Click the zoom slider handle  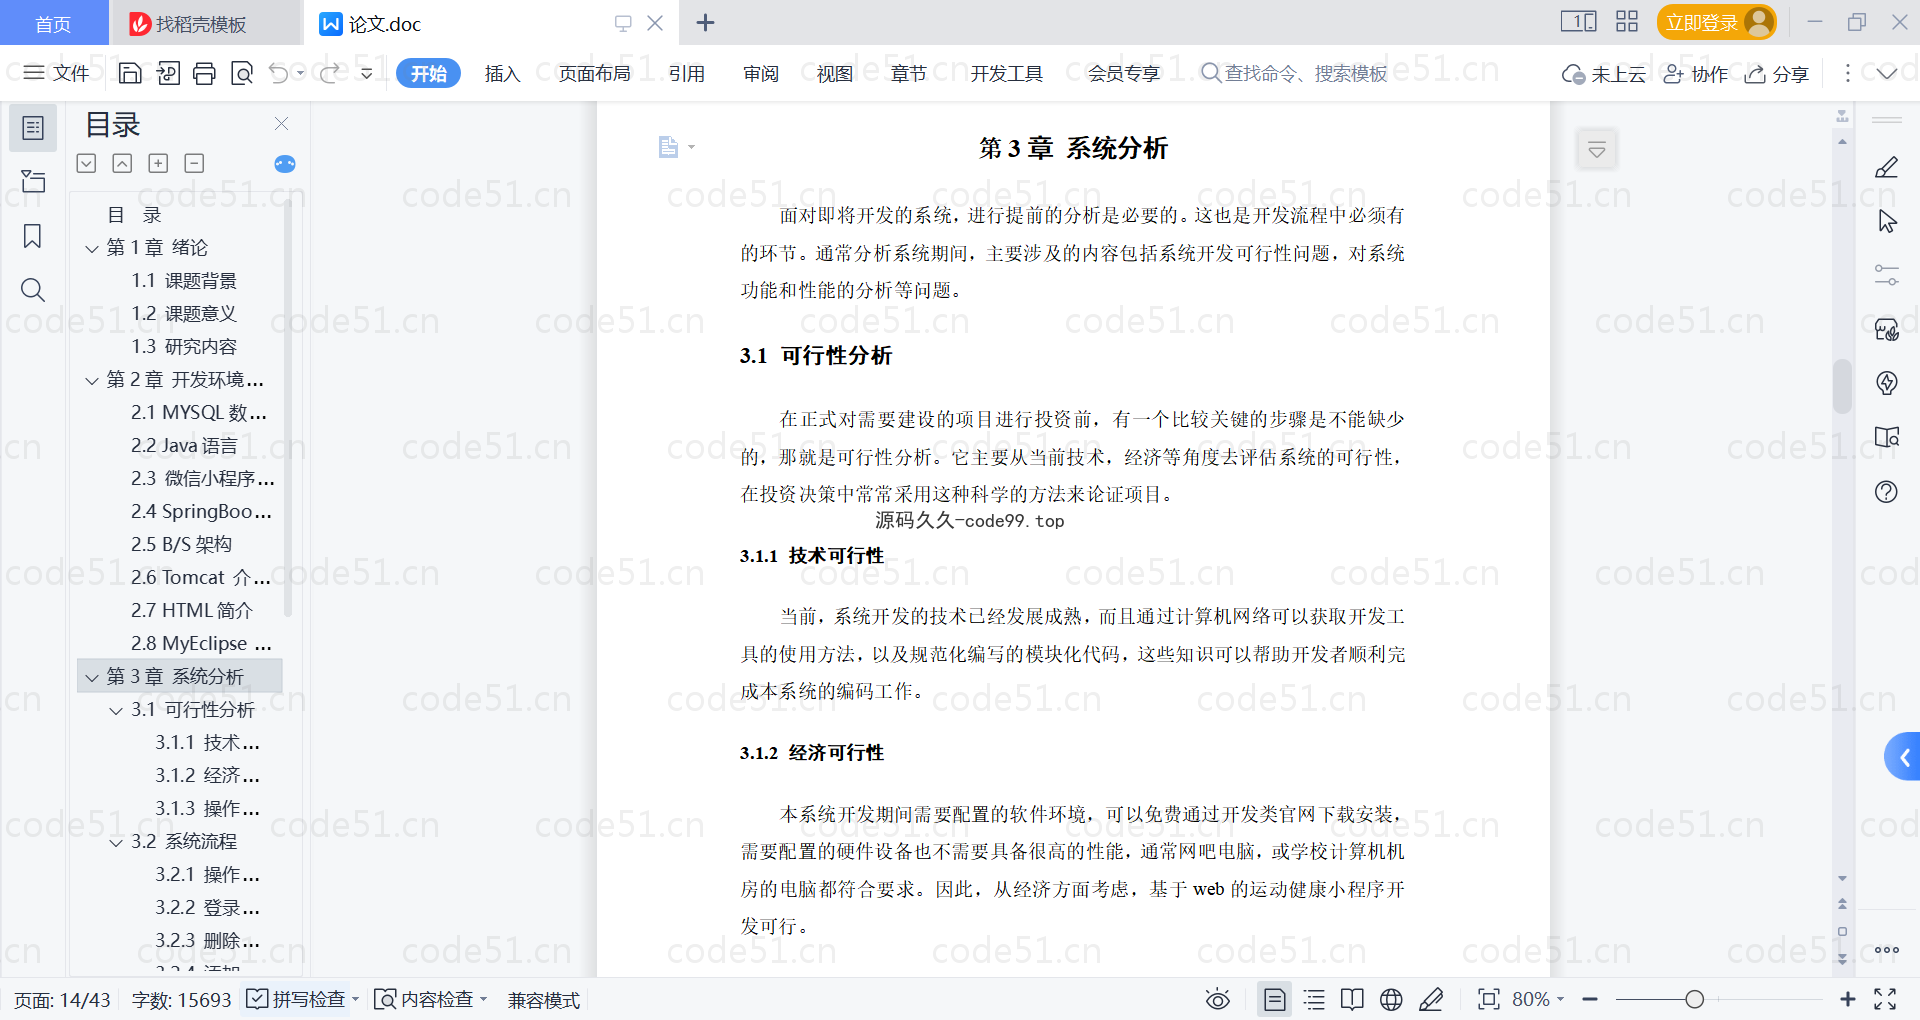1694,999
